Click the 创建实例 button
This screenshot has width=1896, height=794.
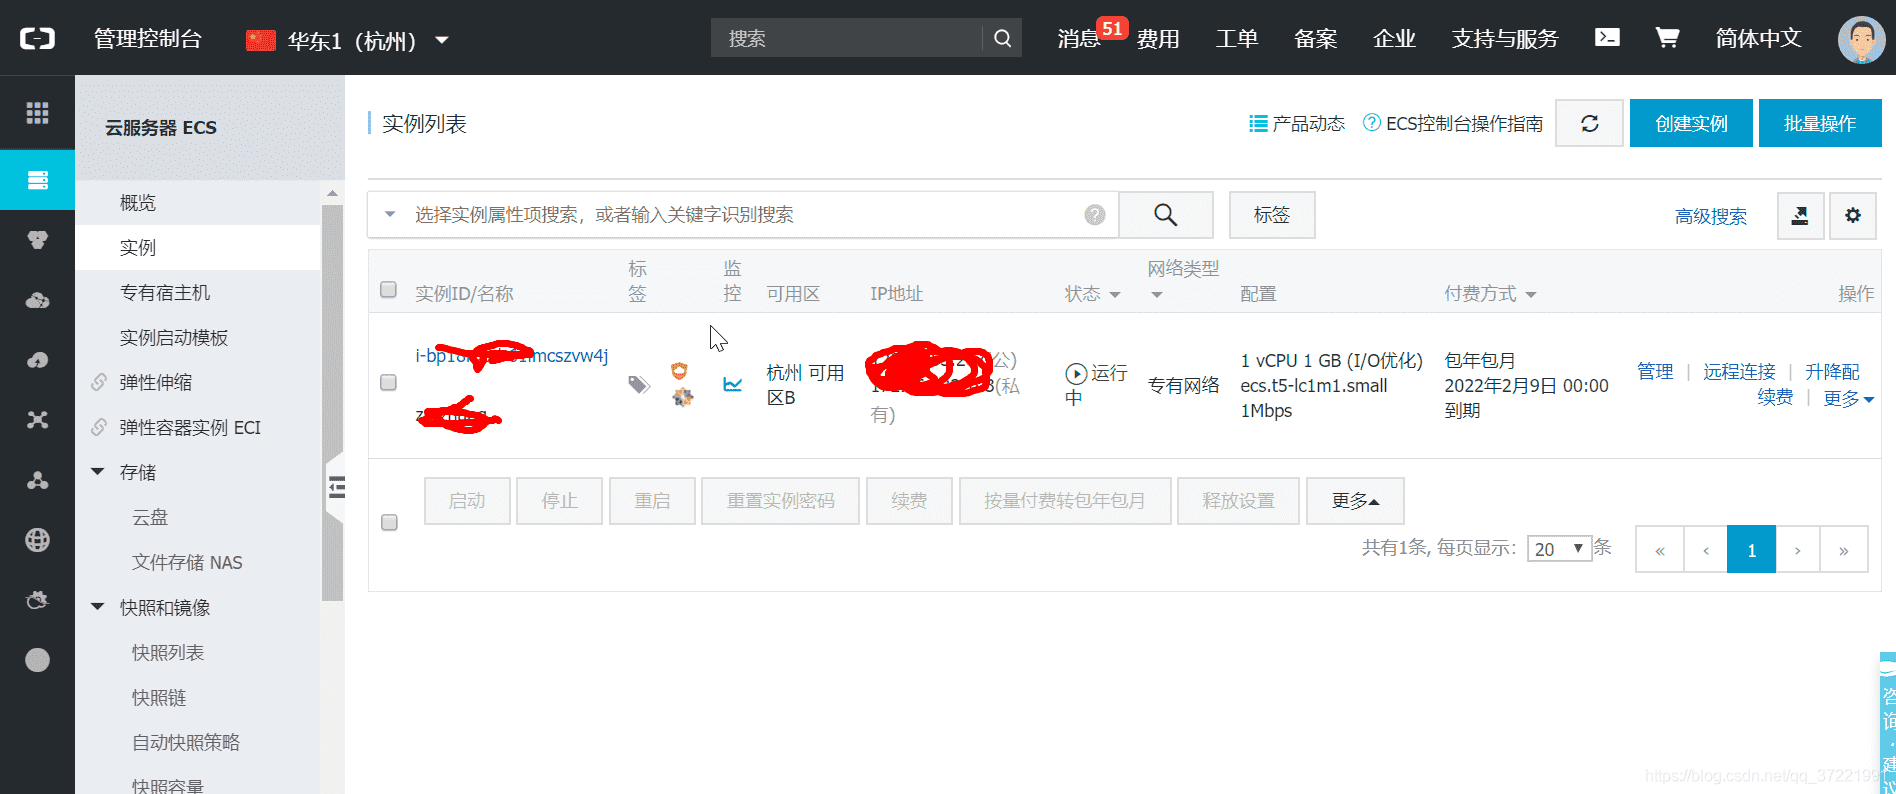(x=1691, y=123)
